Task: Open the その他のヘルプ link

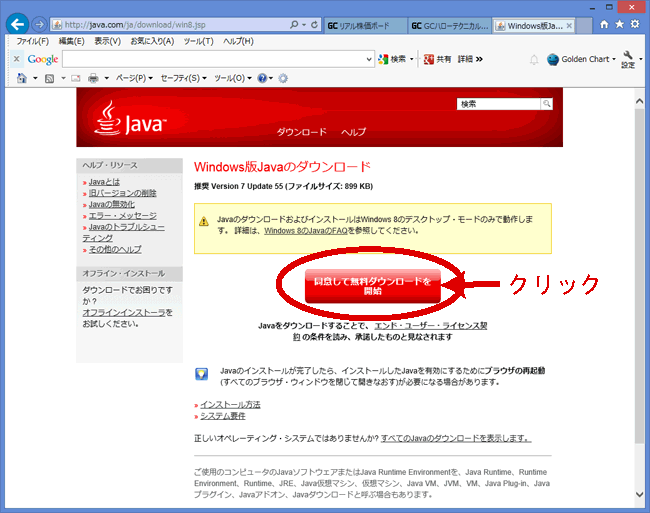Action: 115,249
